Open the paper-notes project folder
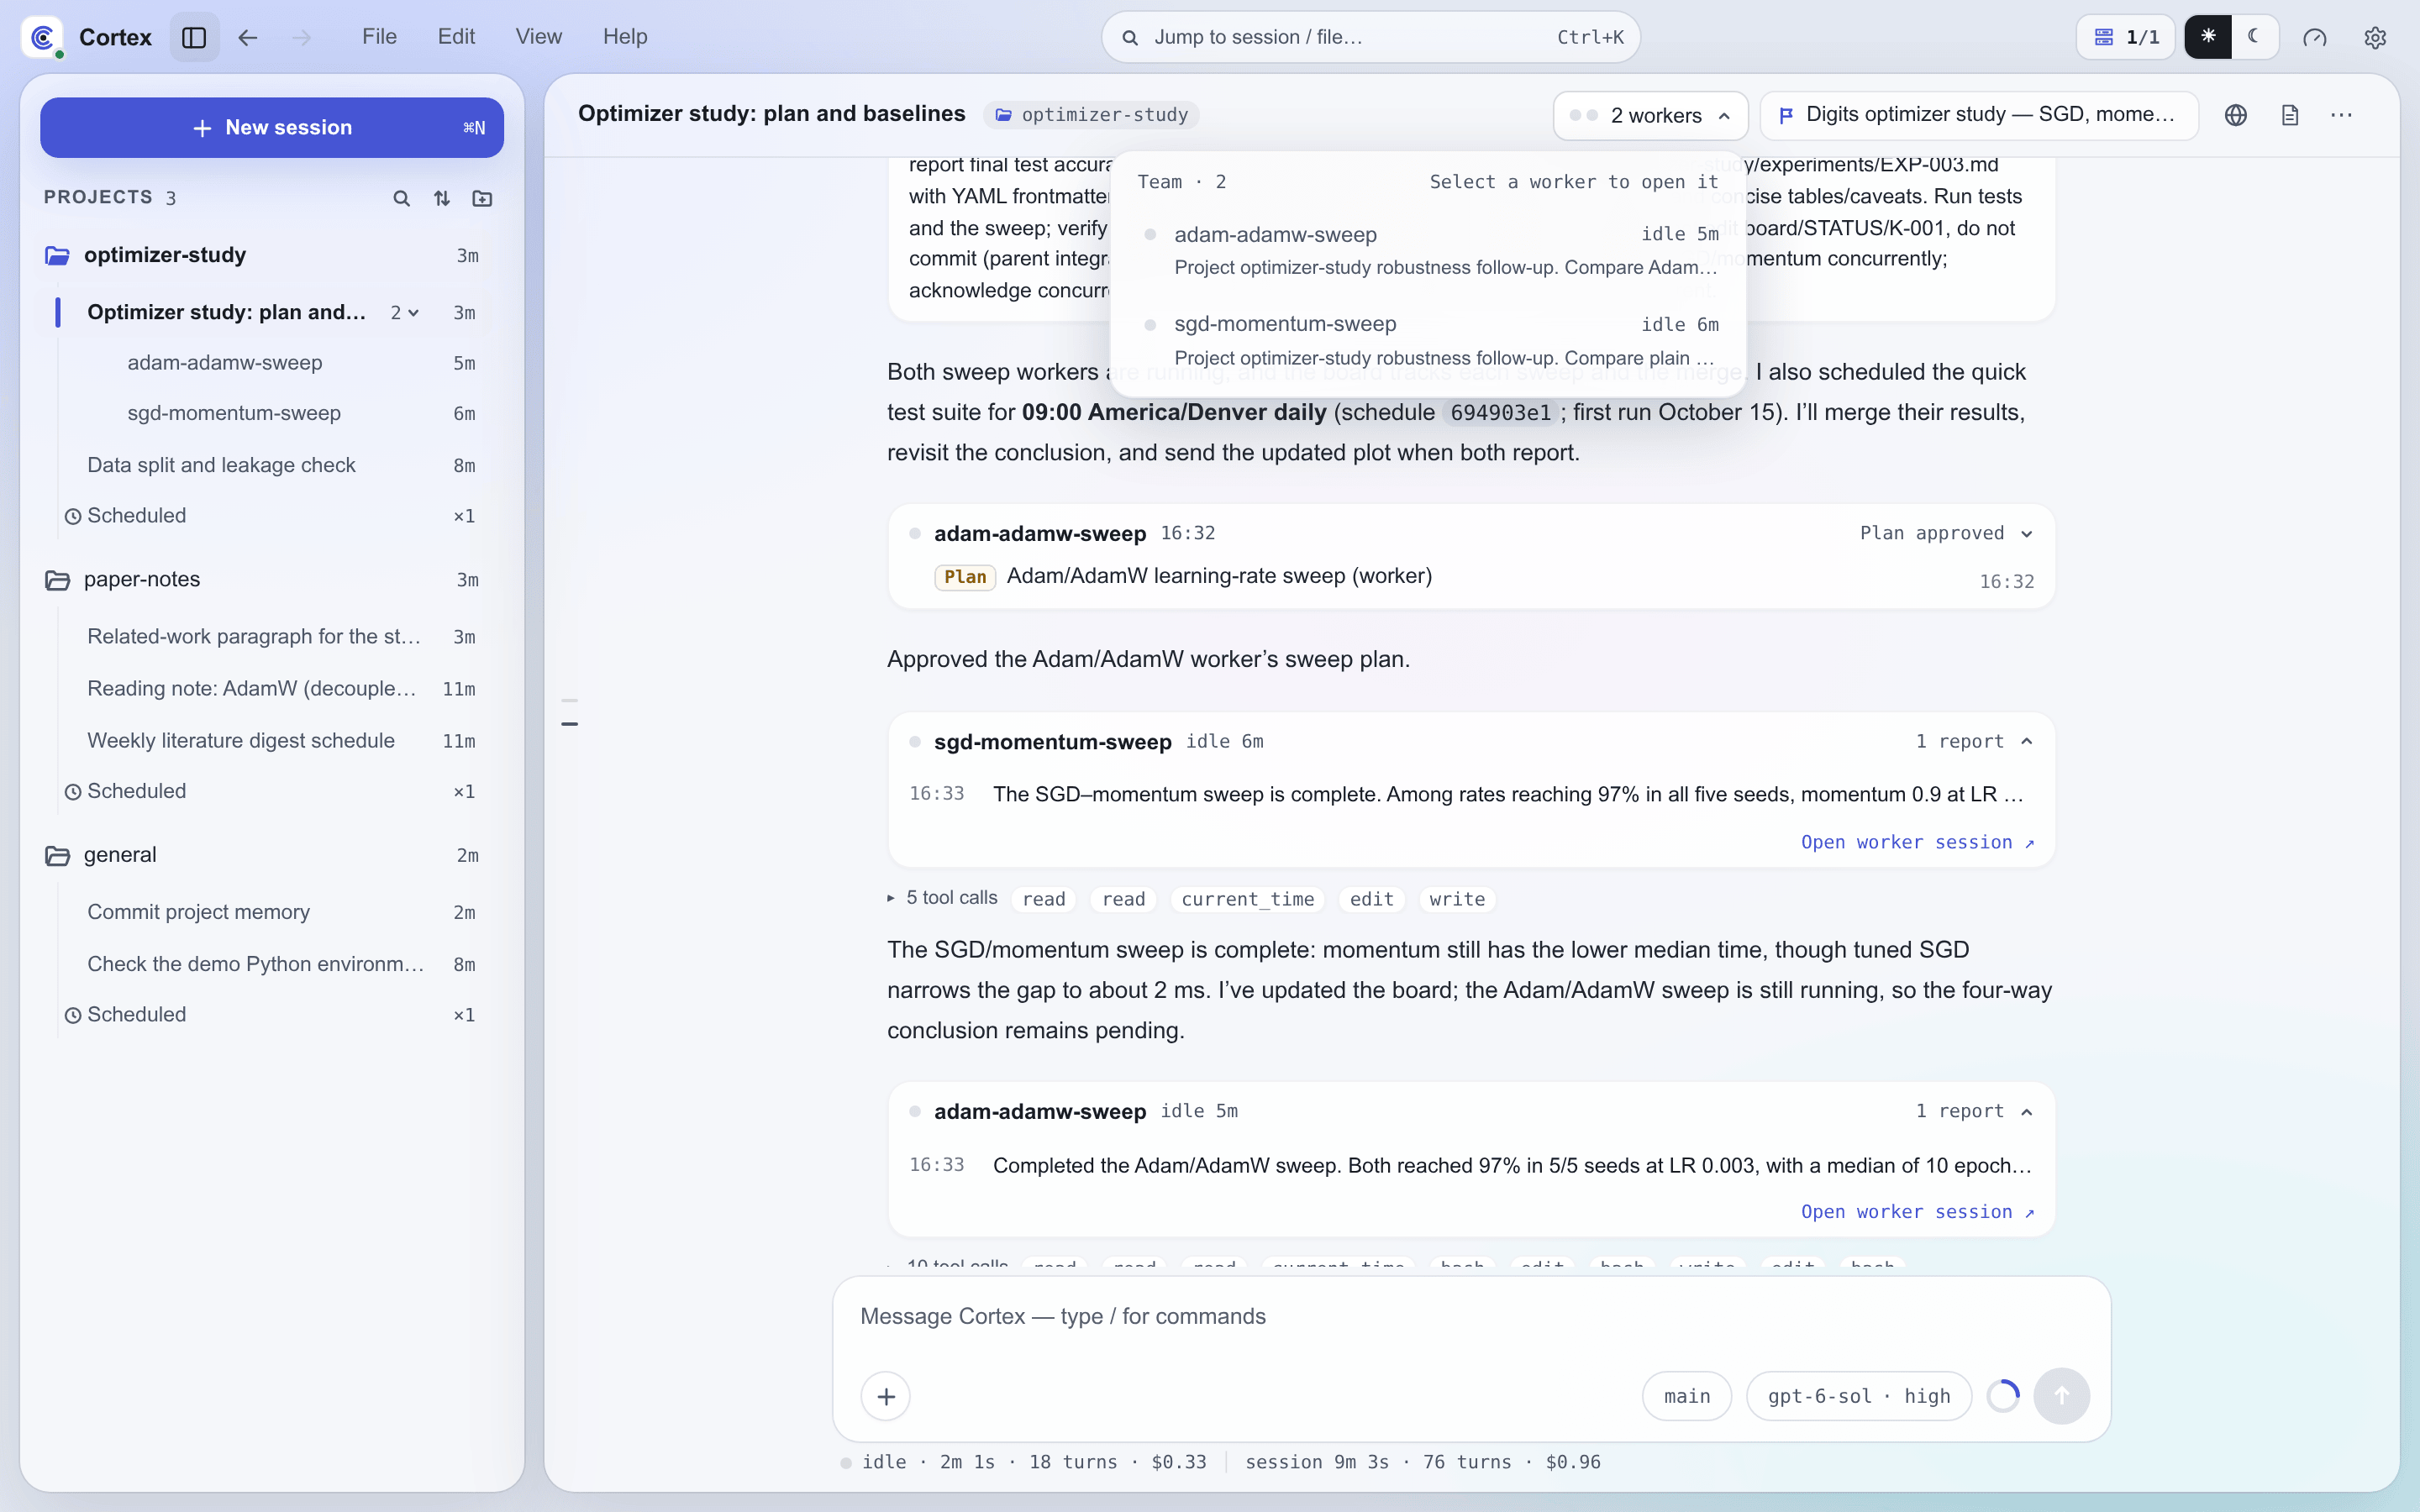This screenshot has width=2420, height=1512. 264,580
